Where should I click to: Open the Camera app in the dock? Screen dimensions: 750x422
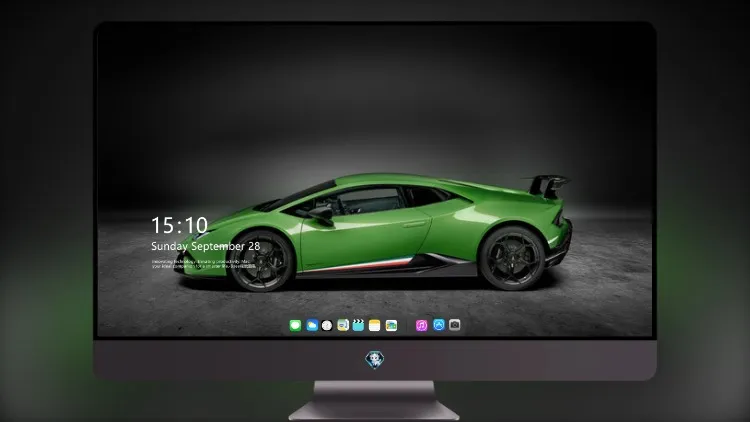455,325
